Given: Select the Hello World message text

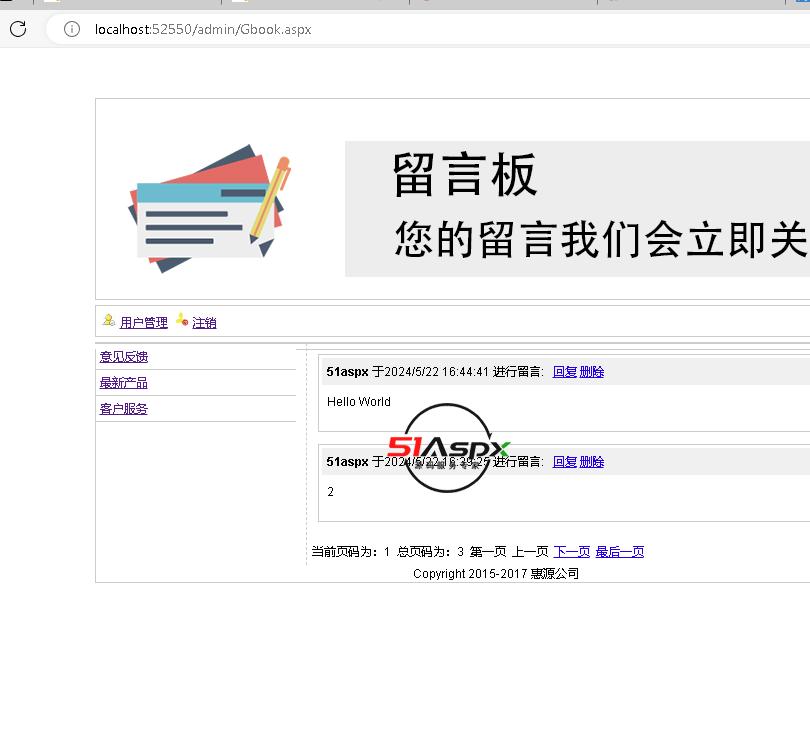Looking at the screenshot, I should [x=359, y=402].
